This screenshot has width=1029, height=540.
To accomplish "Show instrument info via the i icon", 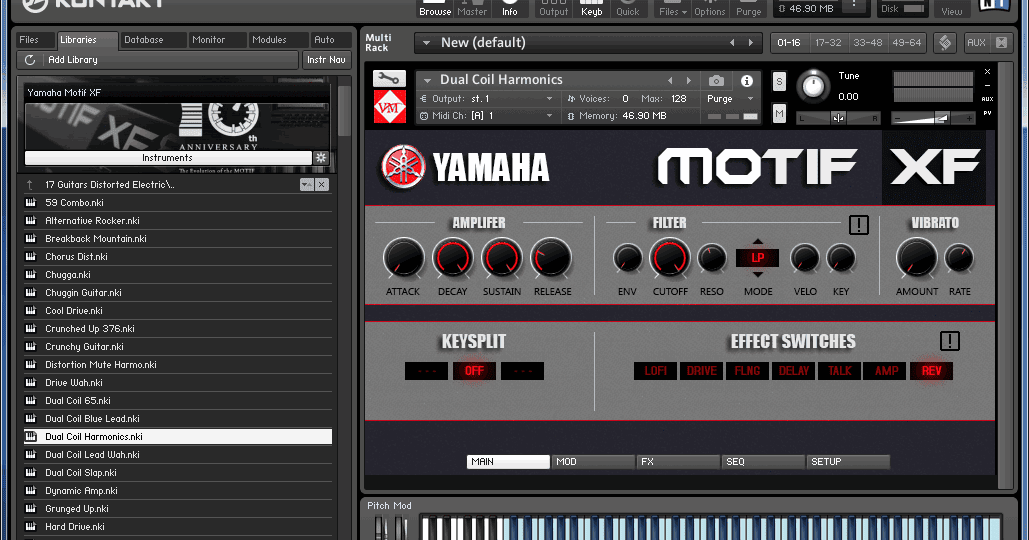I will (747, 81).
